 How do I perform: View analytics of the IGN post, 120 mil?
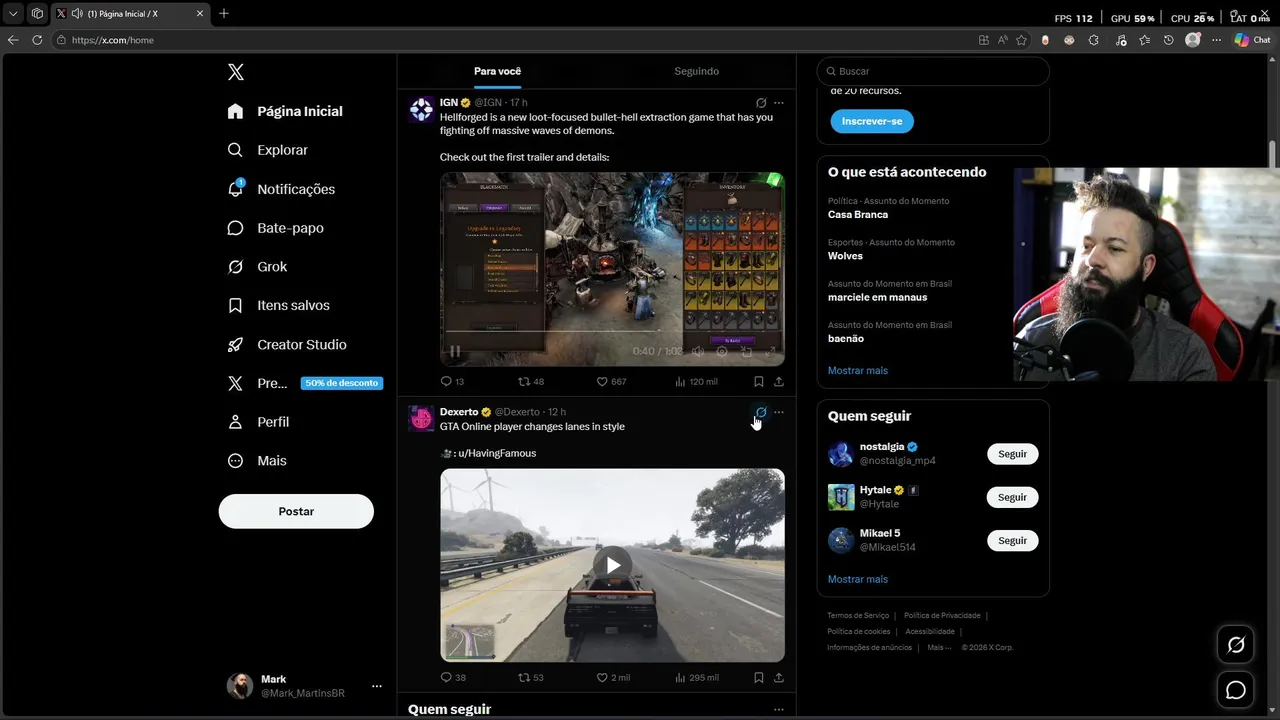[x=696, y=381]
